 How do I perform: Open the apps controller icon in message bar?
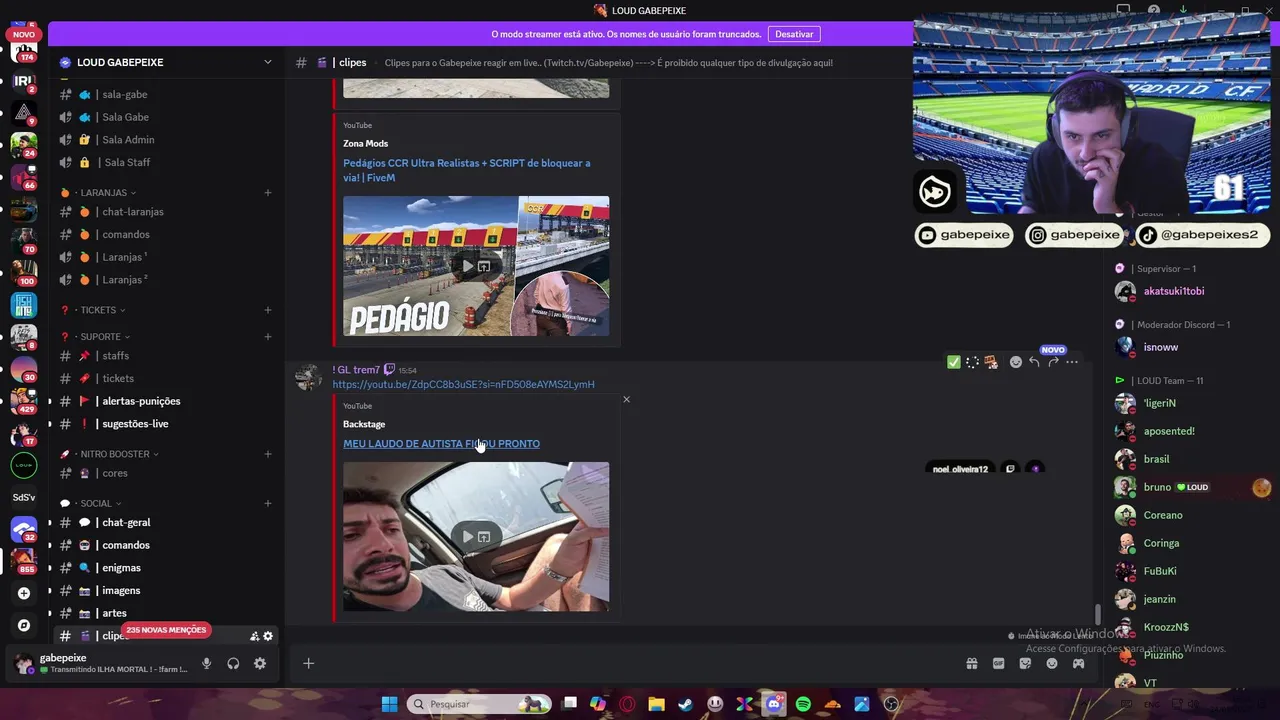1078,663
